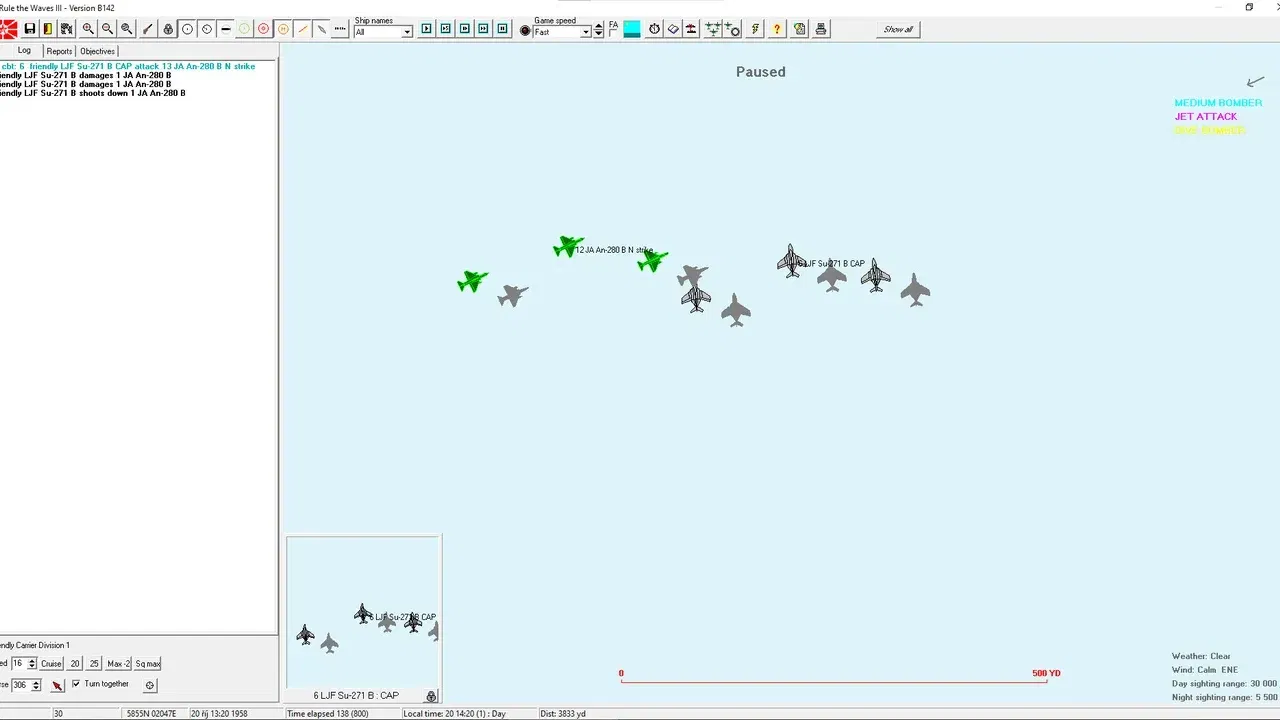Open the Objectives tab
Viewport: 1280px width, 720px height.
coord(97,51)
